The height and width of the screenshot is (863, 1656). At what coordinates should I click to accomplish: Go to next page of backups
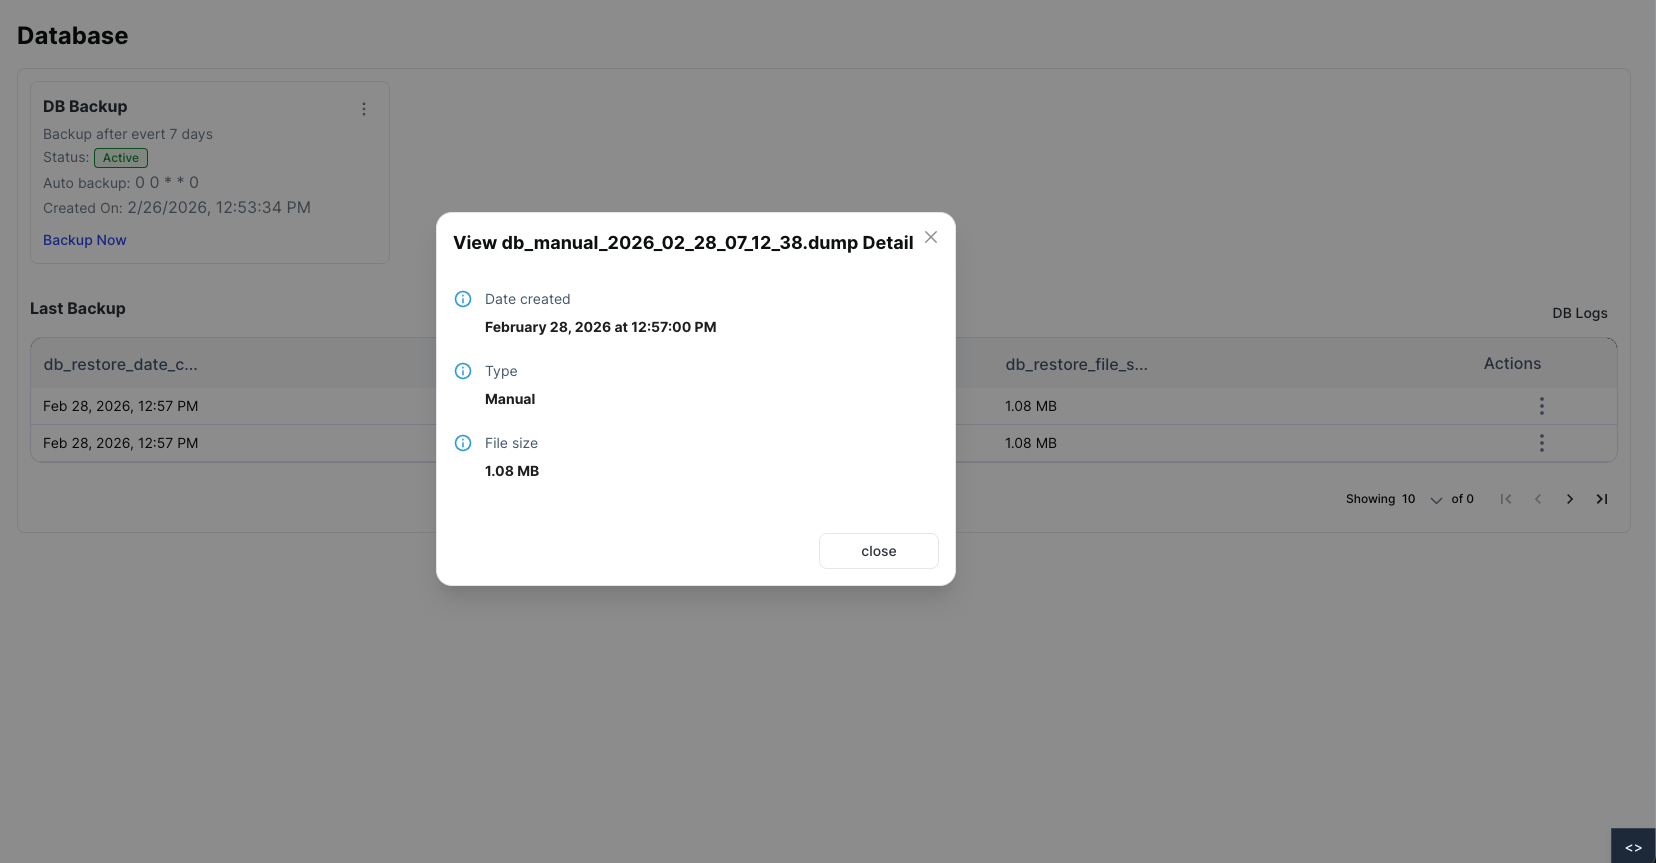[x=1570, y=499]
